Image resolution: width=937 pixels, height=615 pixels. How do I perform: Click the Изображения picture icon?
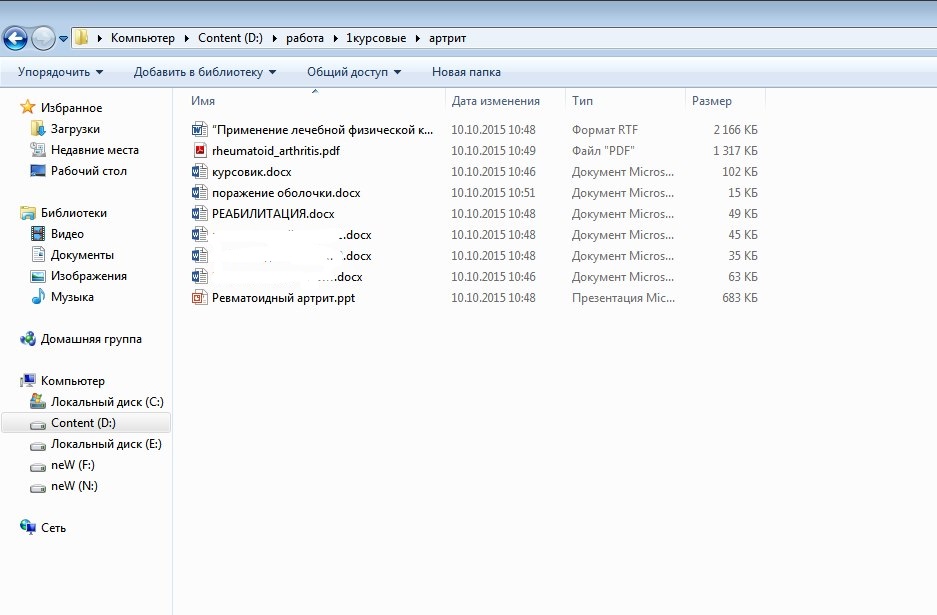(38, 276)
